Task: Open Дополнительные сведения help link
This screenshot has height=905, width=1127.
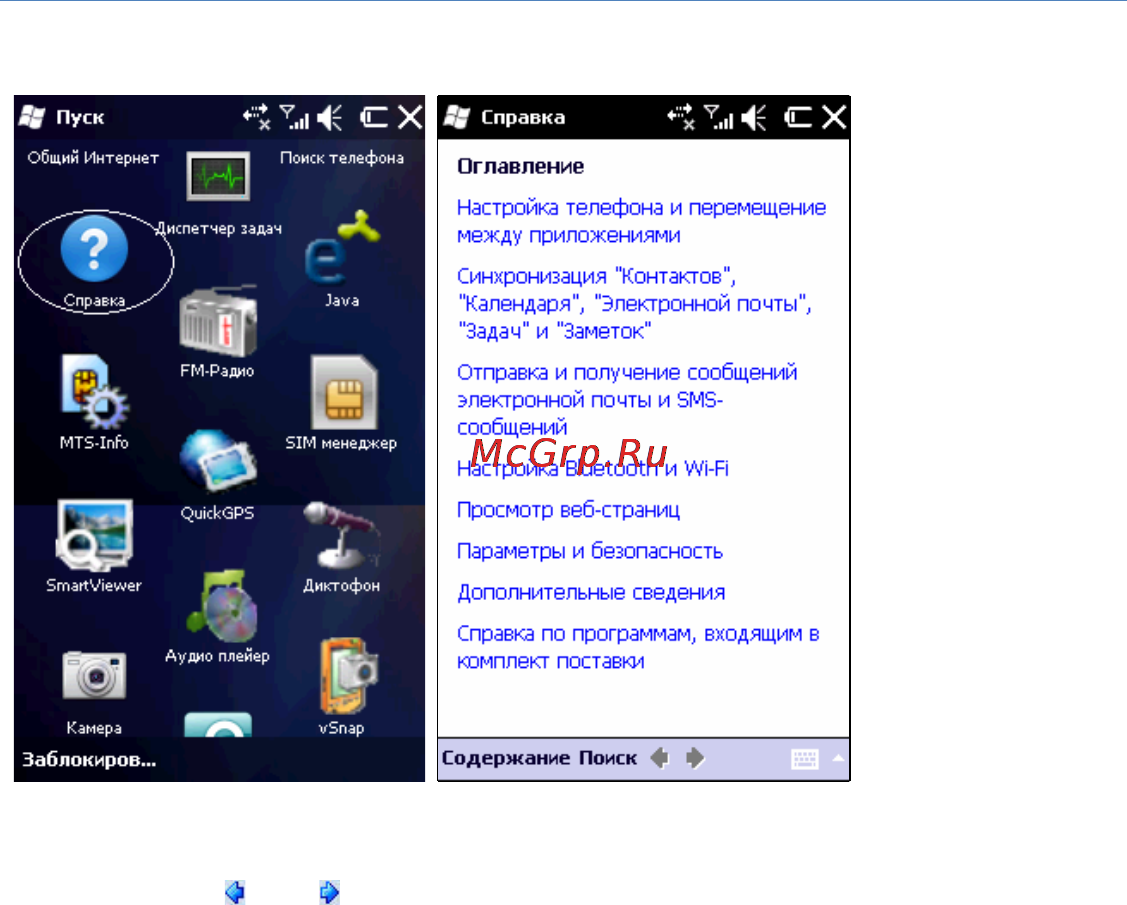Action: [x=591, y=593]
